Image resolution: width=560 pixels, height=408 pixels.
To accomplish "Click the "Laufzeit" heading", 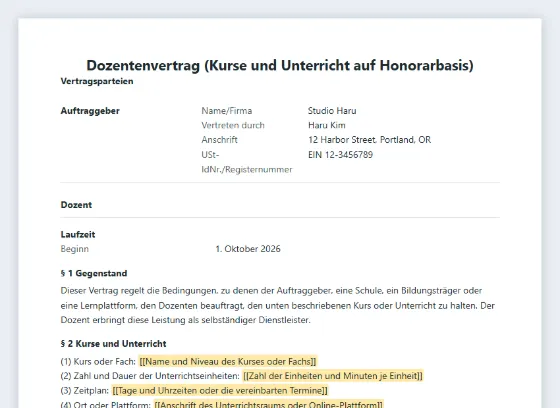I will [x=78, y=235].
